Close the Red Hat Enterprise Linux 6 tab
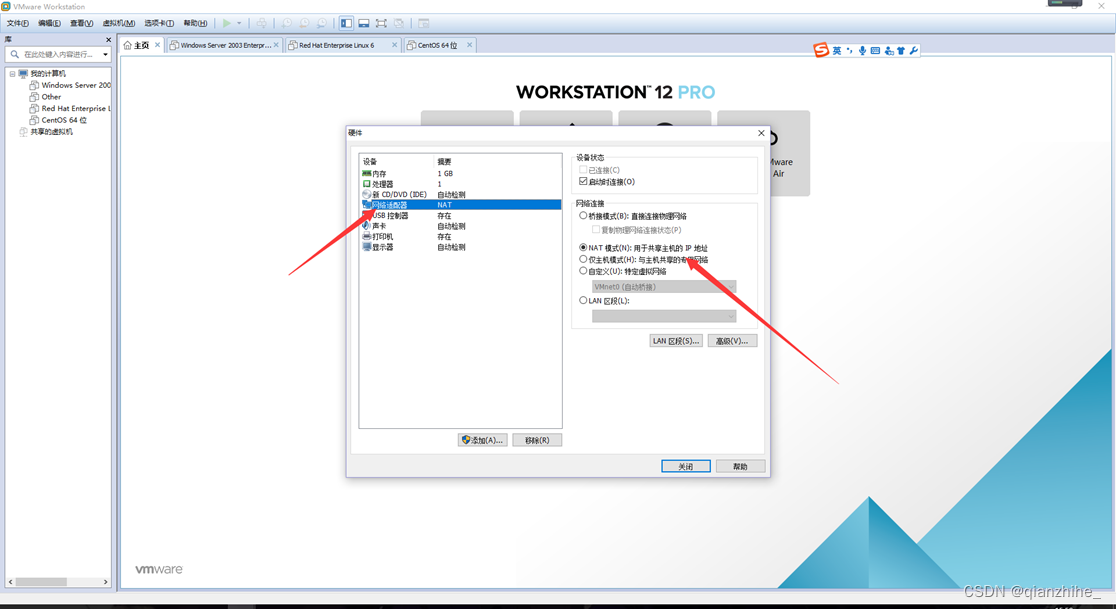This screenshot has width=1116, height=609. pos(395,45)
